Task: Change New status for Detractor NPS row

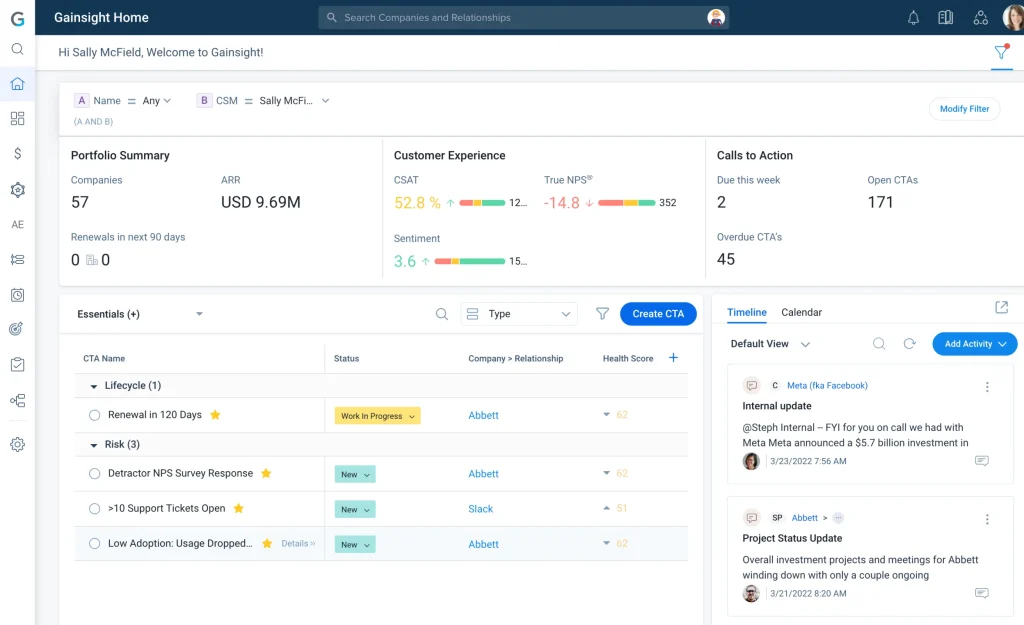Action: [x=355, y=474]
